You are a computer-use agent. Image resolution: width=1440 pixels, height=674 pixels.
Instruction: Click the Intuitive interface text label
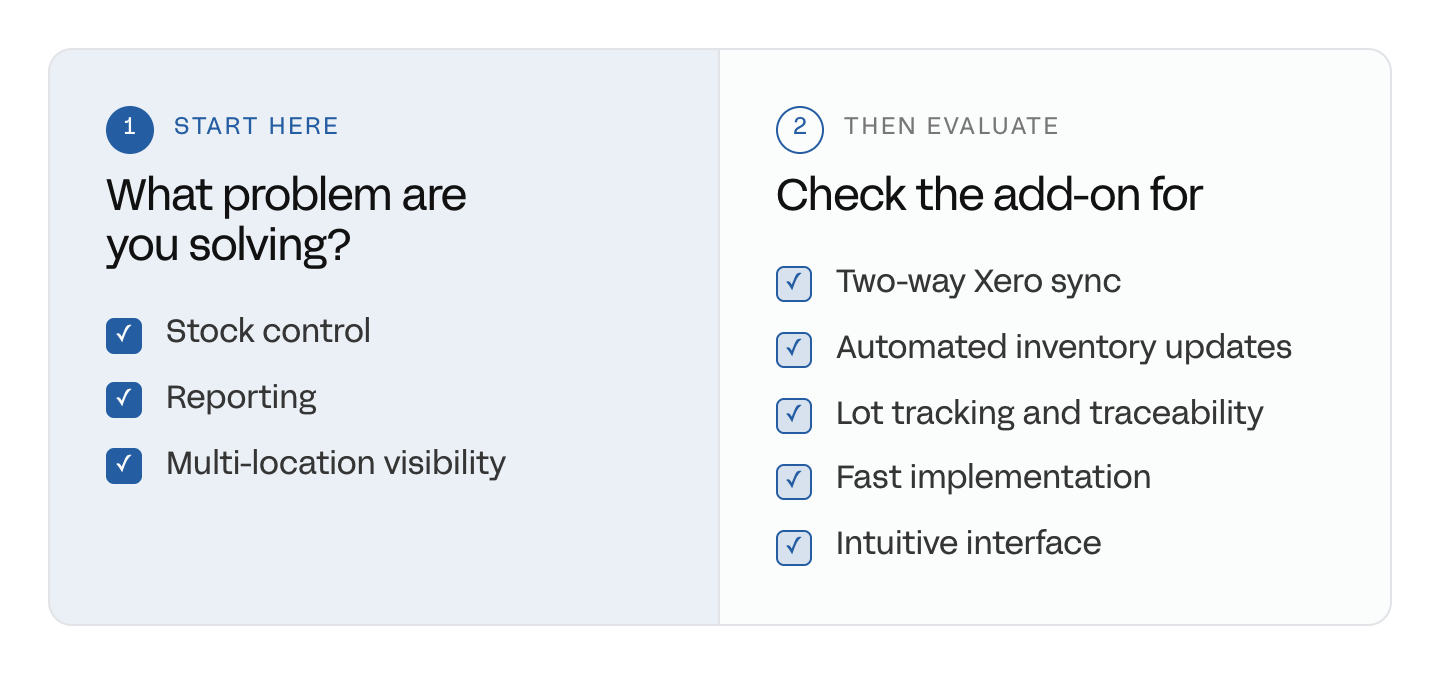pos(968,543)
